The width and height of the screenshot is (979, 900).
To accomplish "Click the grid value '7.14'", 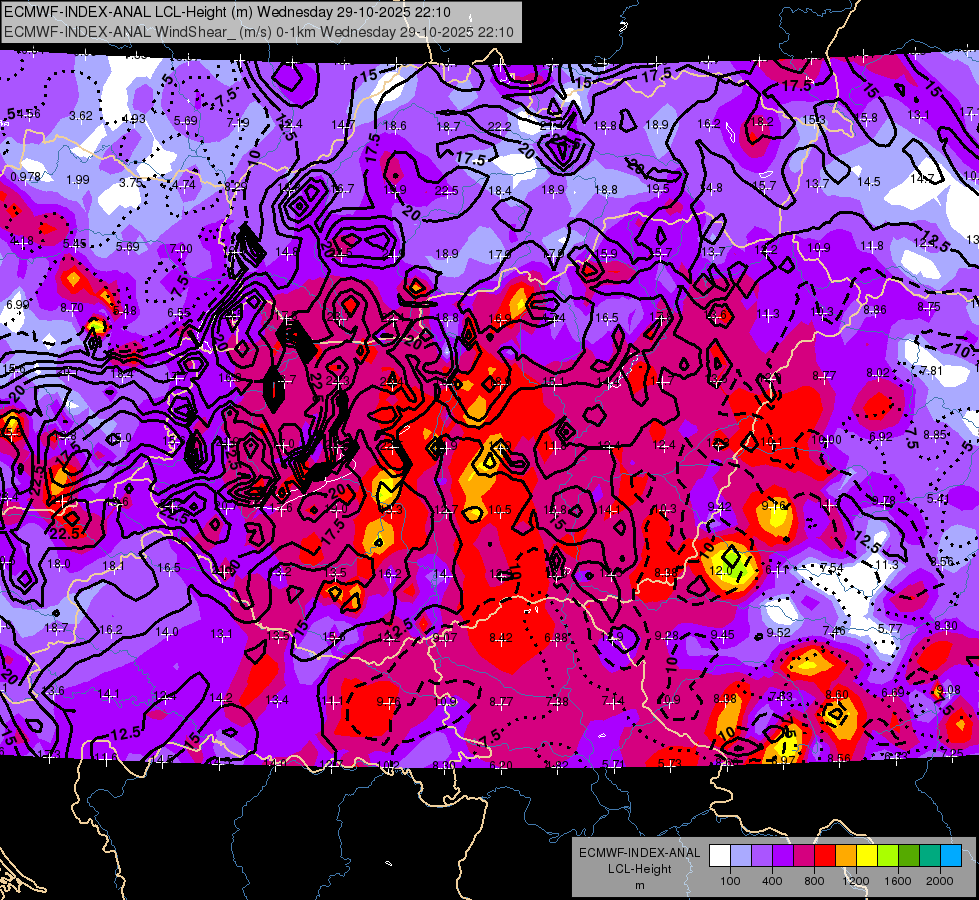I will click(613, 701).
